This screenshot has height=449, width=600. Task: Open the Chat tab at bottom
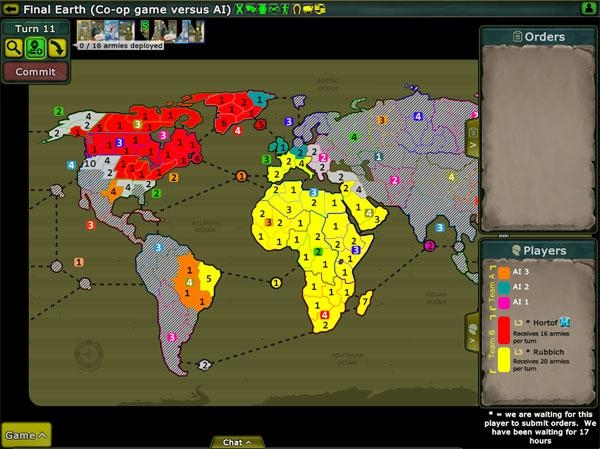click(x=236, y=442)
